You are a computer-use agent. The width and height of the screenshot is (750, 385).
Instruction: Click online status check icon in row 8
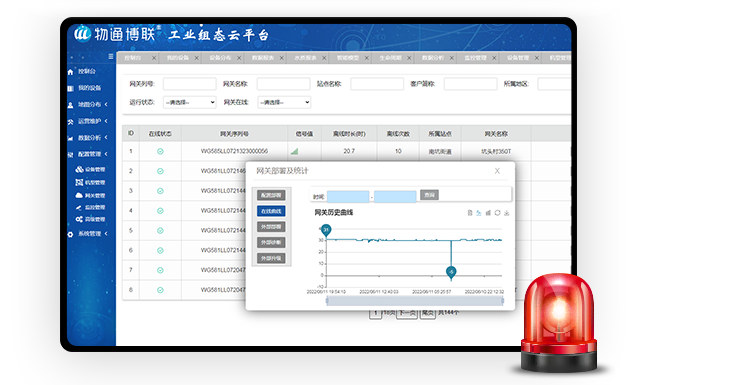(x=160, y=290)
